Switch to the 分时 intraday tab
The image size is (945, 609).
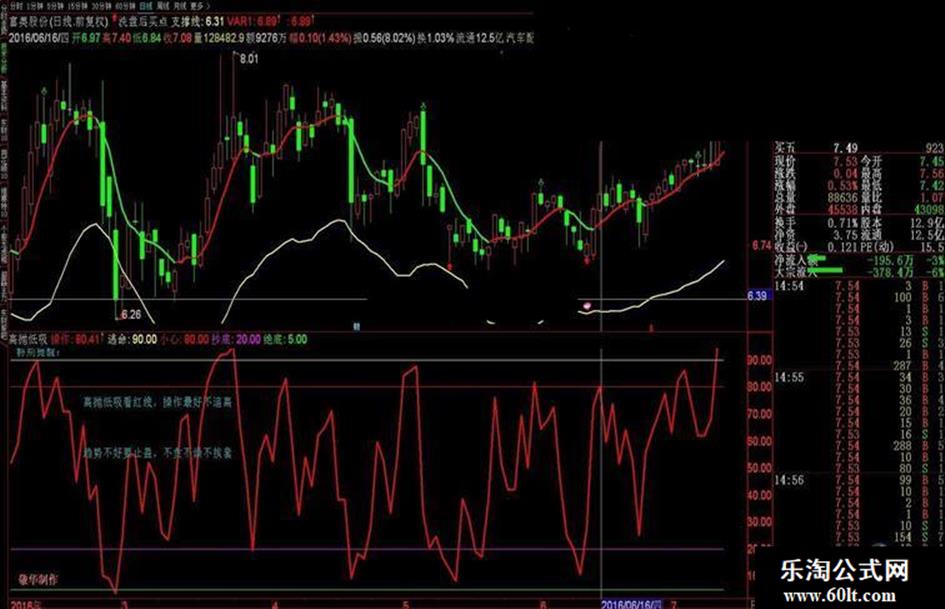pyautogui.click(x=16, y=5)
